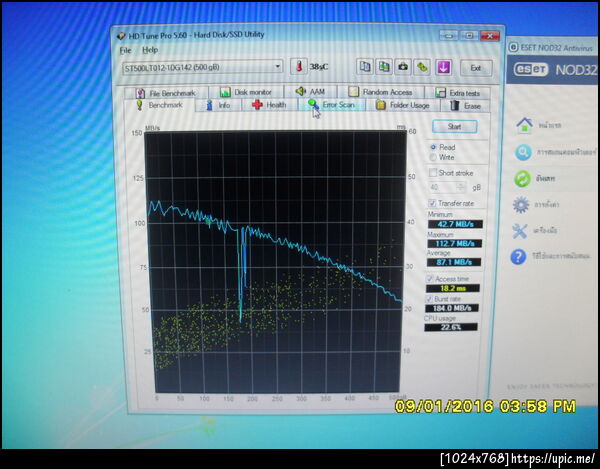Viewport: 600px width, 469px height.
Task: Click the access time value 18.2 ms
Action: pyautogui.click(x=453, y=288)
